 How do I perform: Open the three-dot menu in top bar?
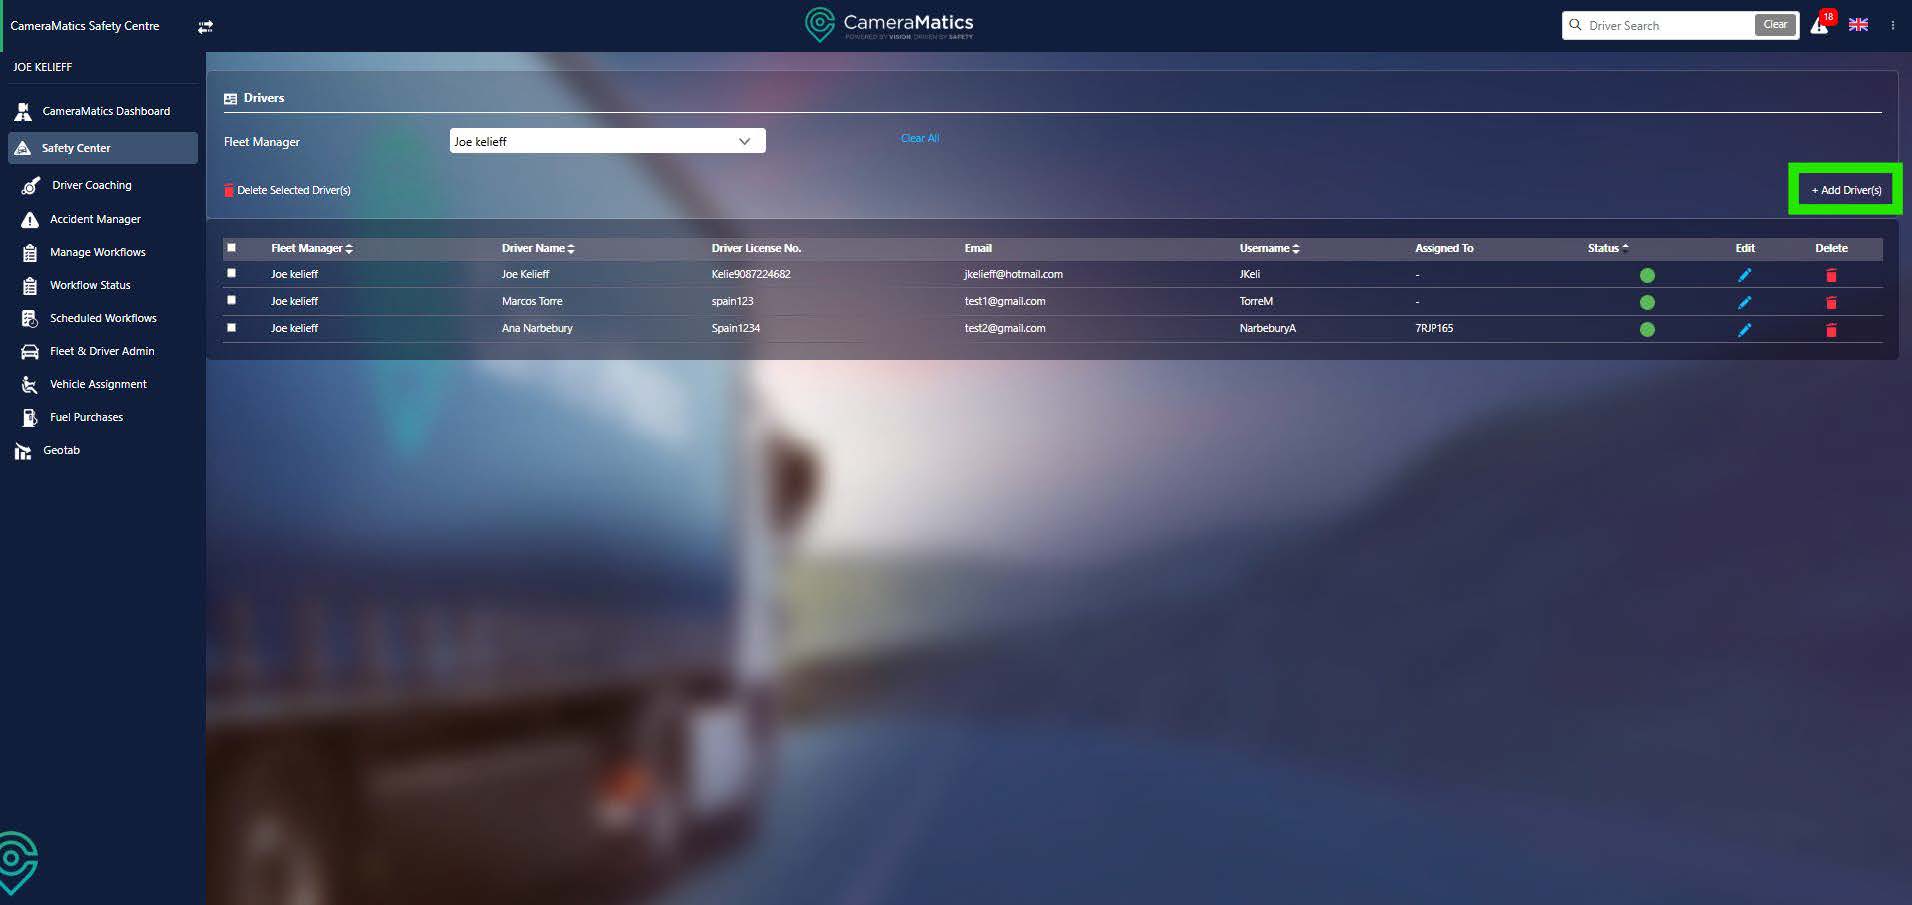(1892, 25)
